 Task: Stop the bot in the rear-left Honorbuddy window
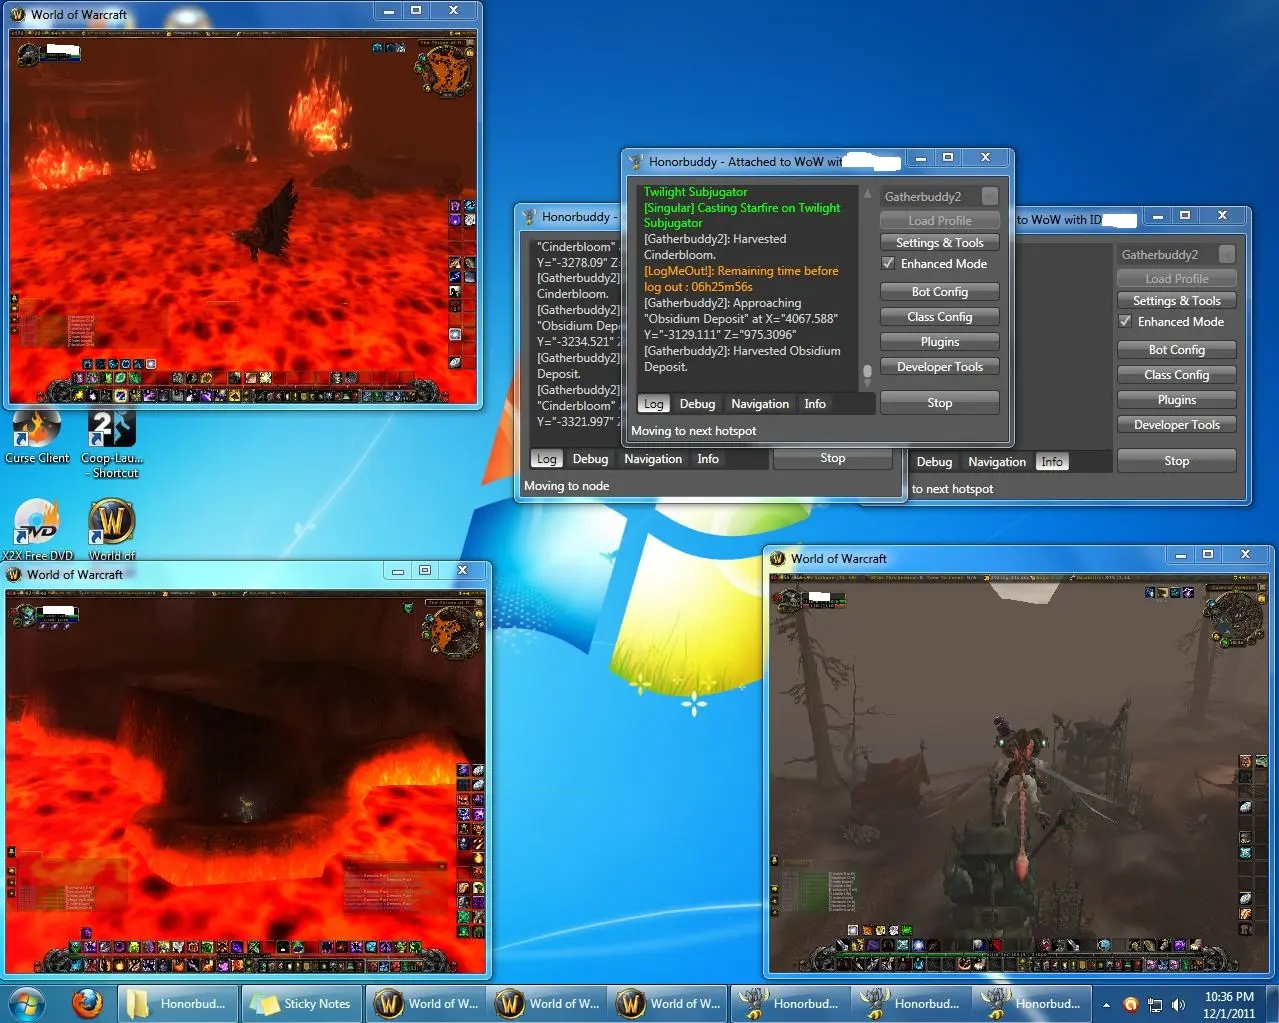pos(832,458)
